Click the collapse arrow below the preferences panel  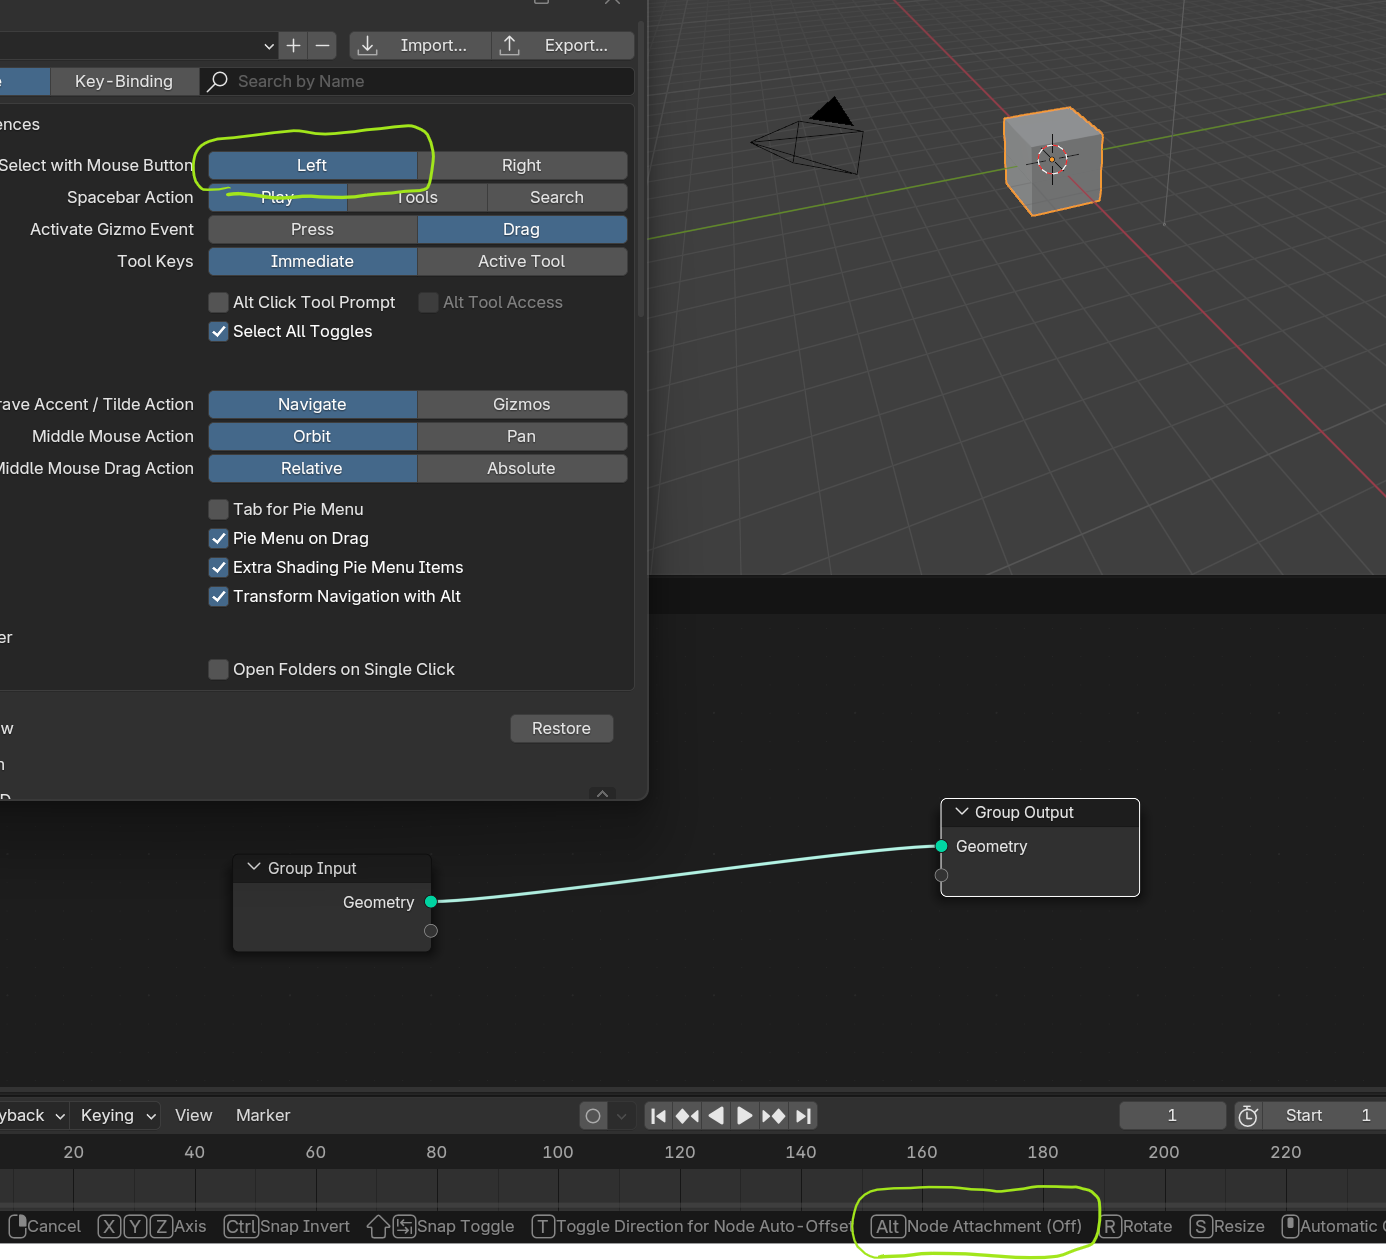pyautogui.click(x=602, y=793)
